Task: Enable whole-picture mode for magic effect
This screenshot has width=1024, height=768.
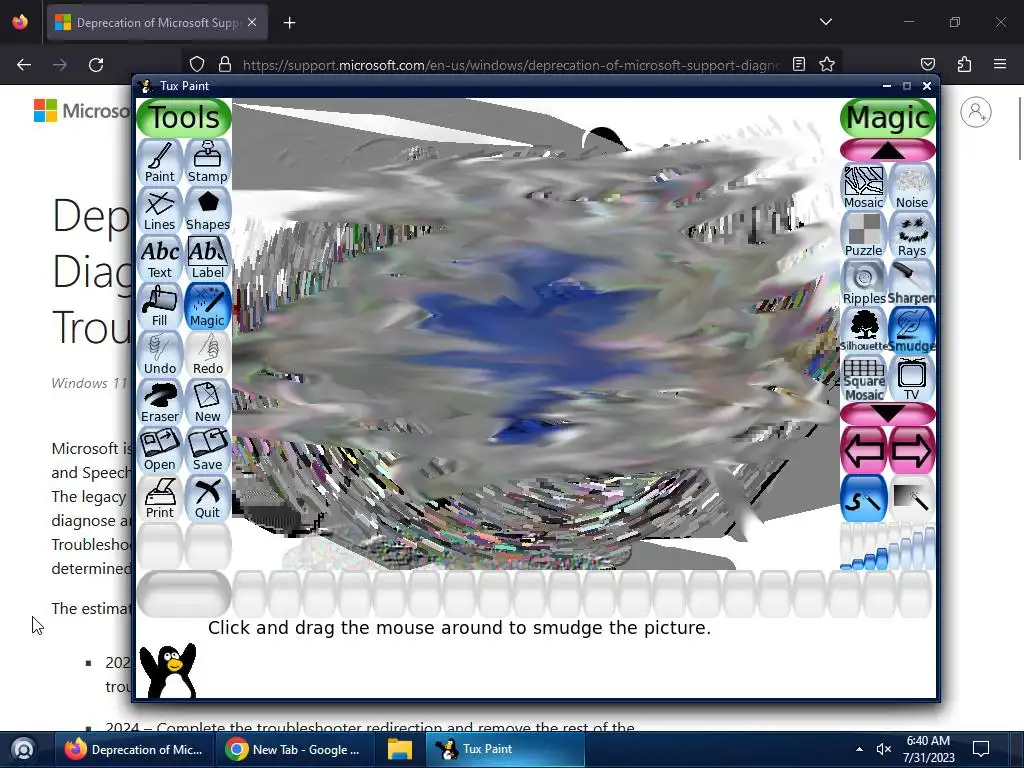Action: (912, 499)
